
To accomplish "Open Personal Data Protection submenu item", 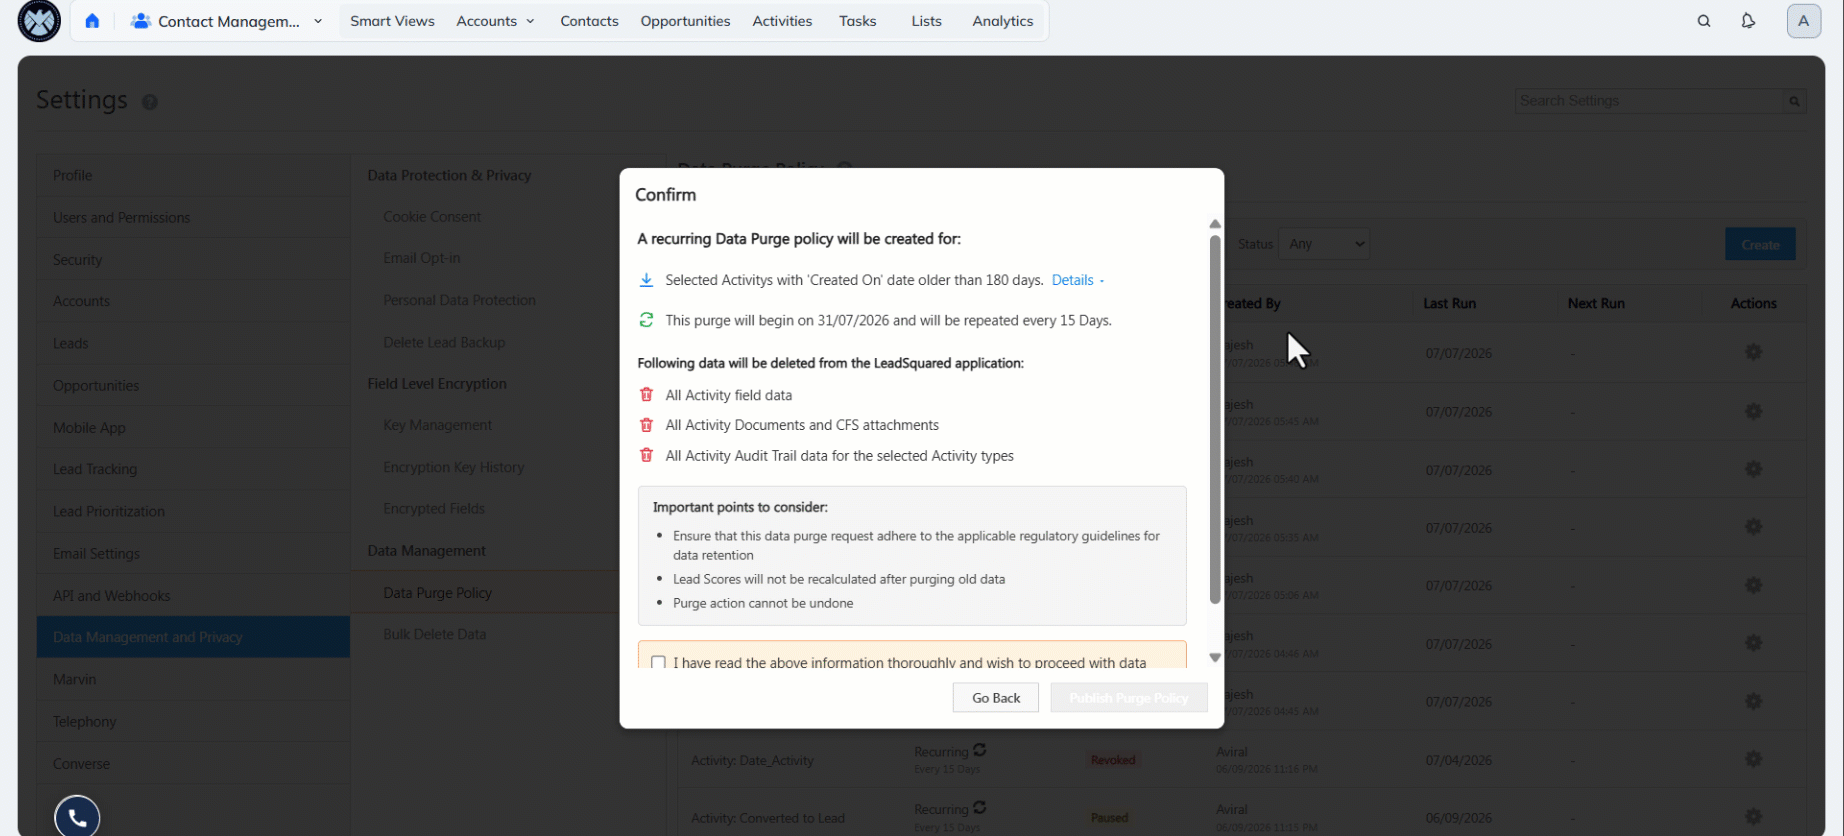I will pos(459,300).
